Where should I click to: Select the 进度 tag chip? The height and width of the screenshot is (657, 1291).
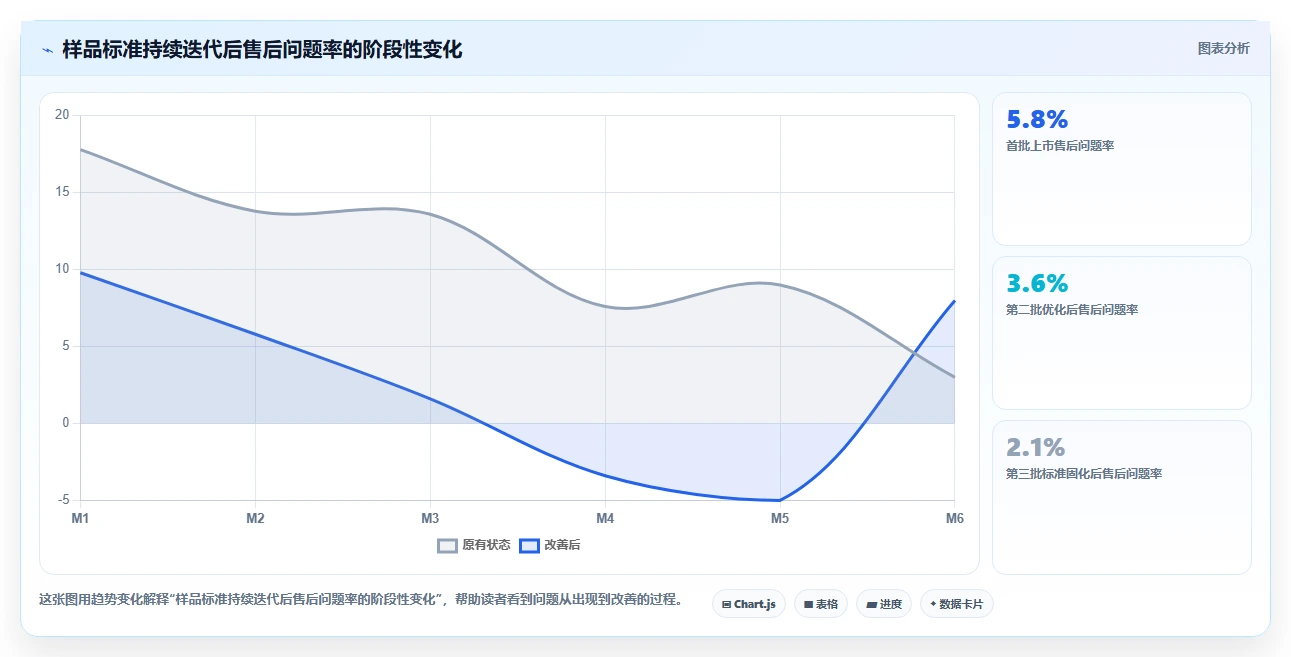(884, 604)
